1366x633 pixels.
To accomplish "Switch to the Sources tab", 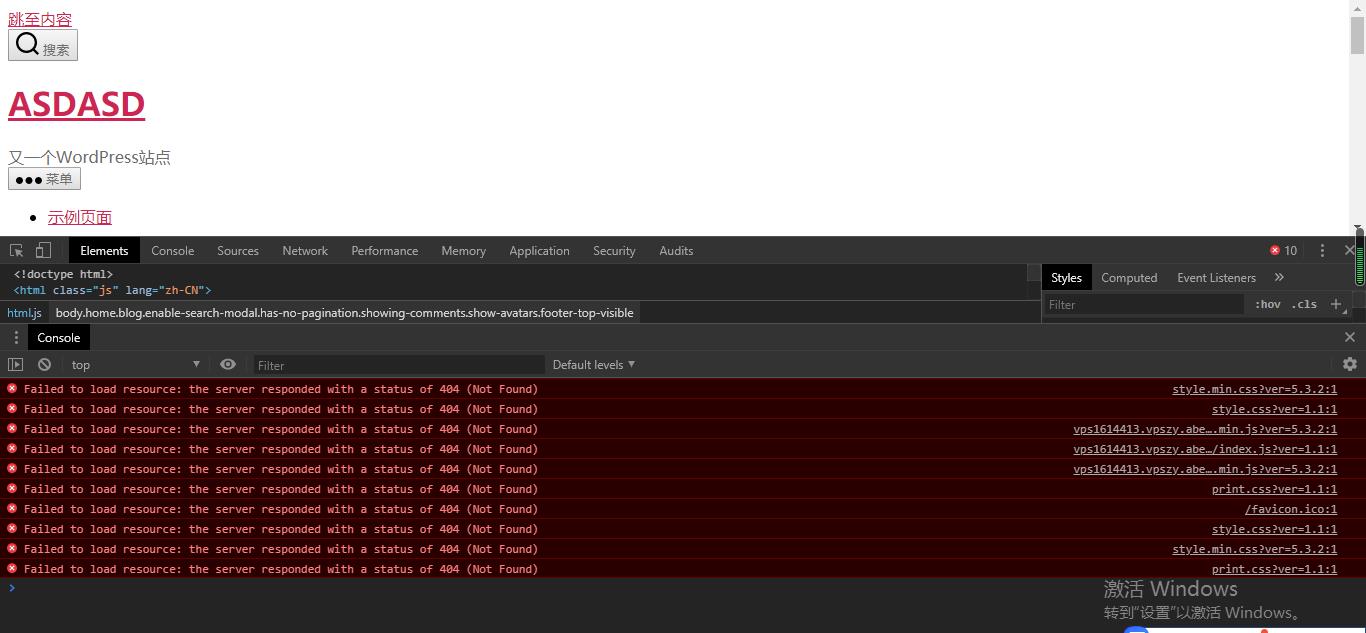I will tap(238, 251).
